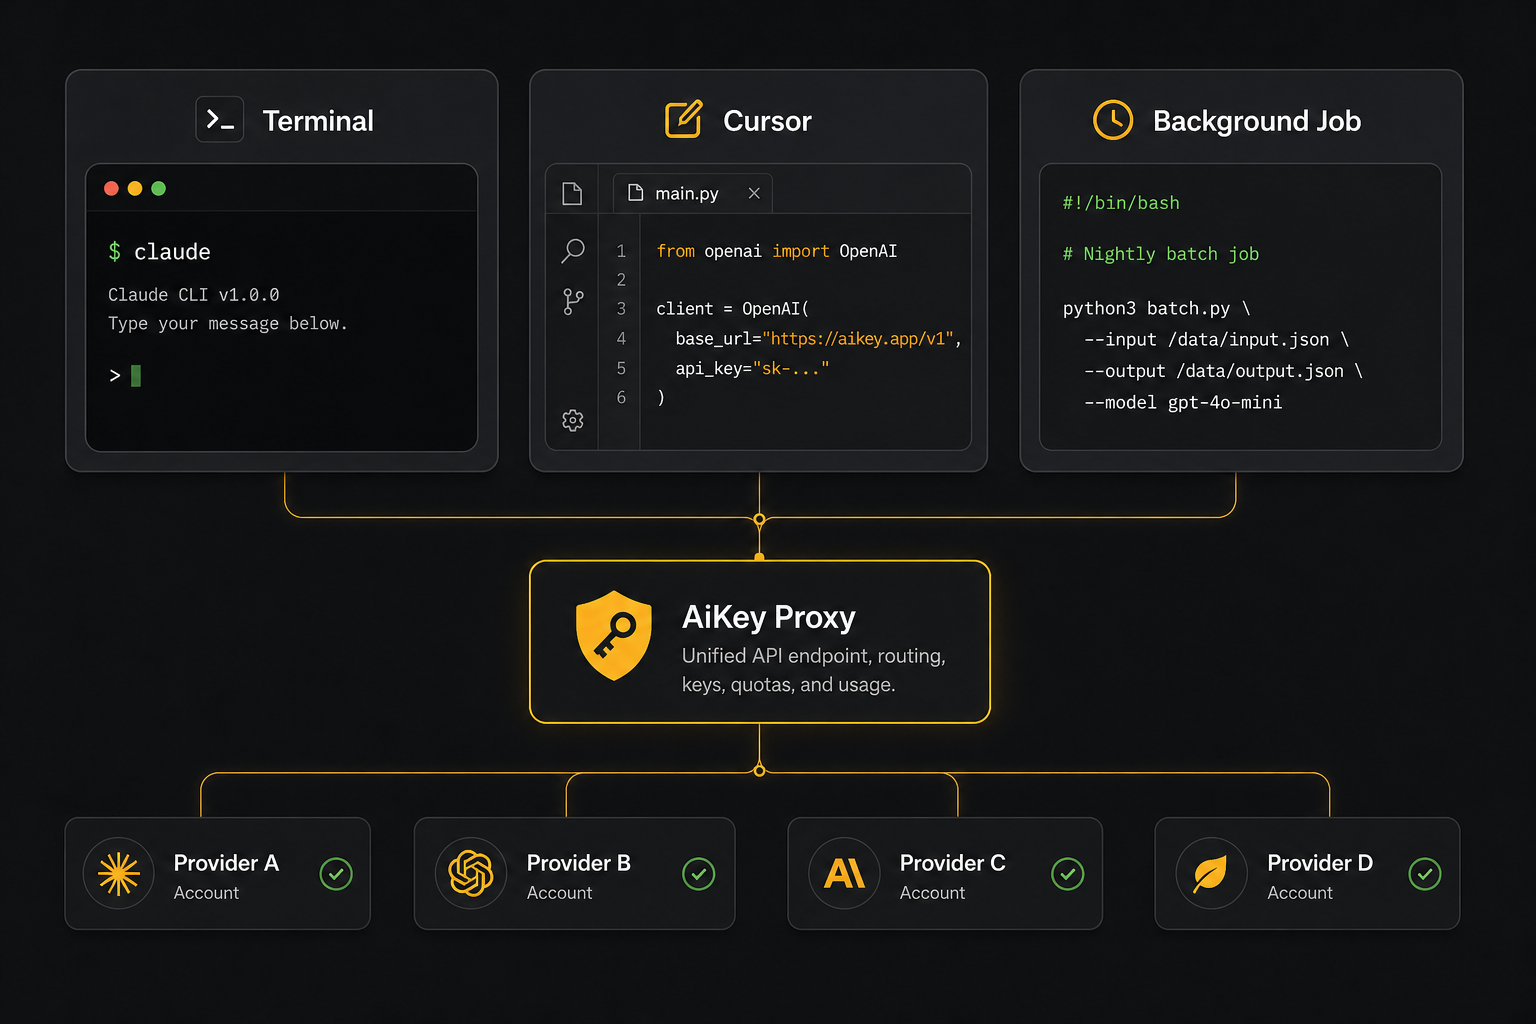Click the Background Job heading
Image resolution: width=1536 pixels, height=1024 pixels.
pos(1257,121)
